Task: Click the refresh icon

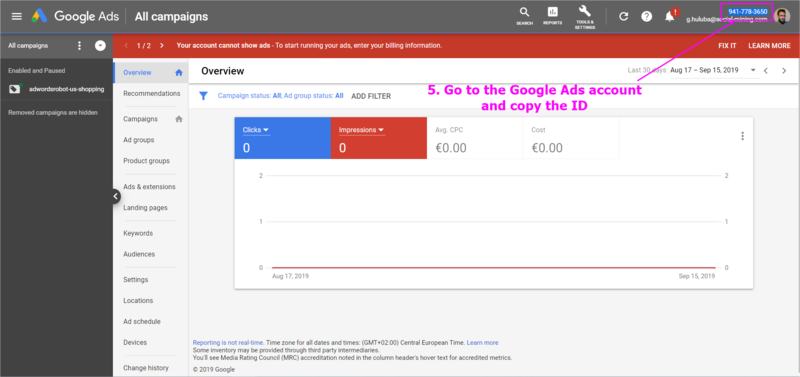Action: click(x=623, y=16)
